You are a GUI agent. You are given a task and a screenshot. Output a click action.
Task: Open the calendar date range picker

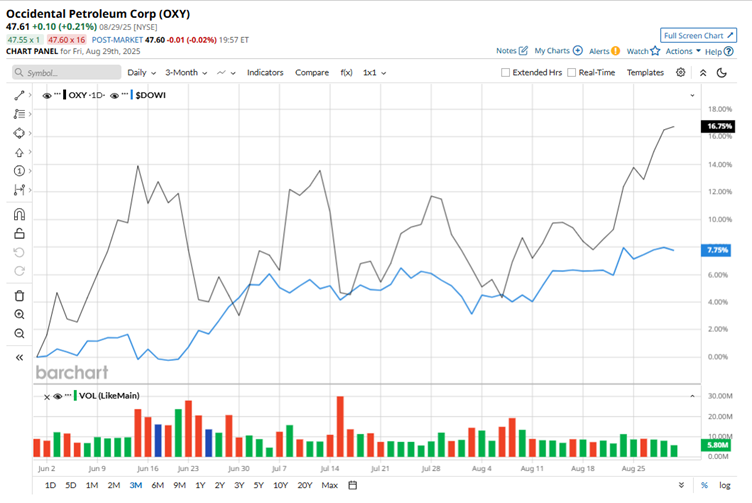[x=352, y=485]
